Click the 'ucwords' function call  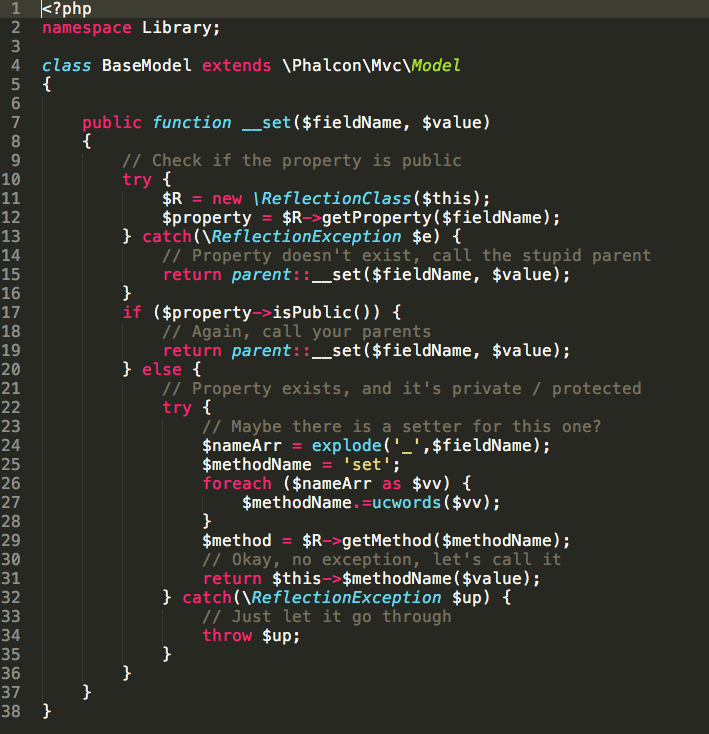pyautogui.click(x=407, y=503)
